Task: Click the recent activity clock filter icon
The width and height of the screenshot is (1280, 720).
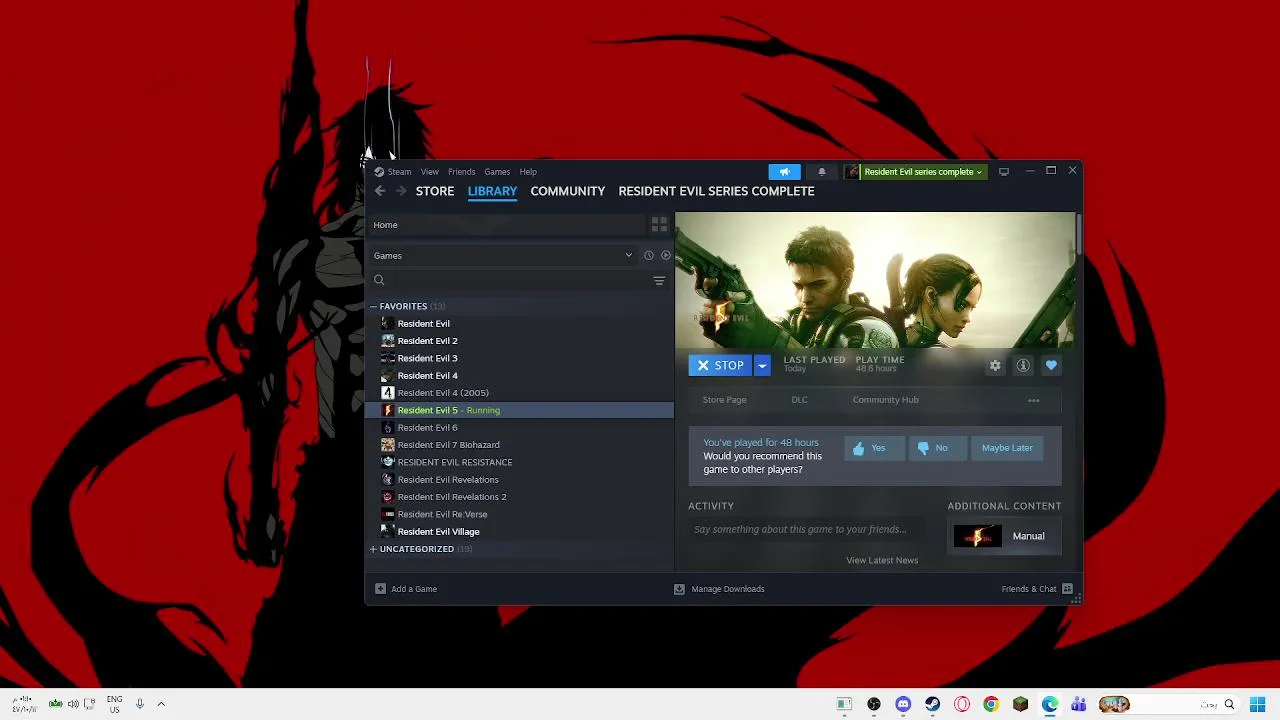Action: coord(648,256)
